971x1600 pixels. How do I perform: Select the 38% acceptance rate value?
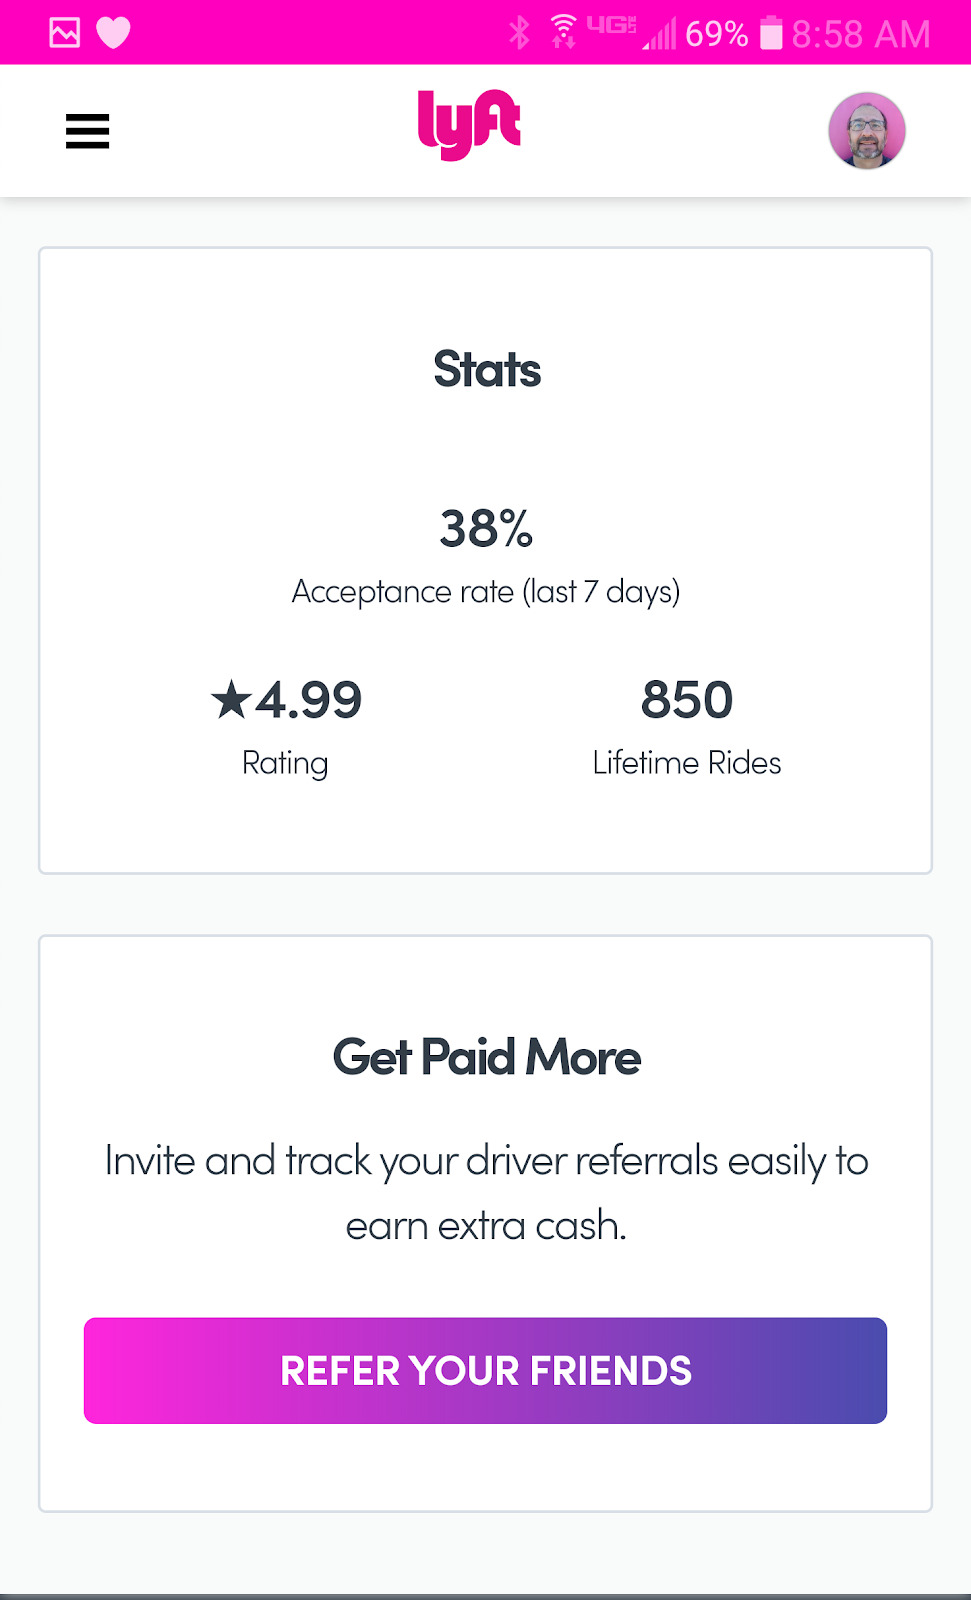click(486, 528)
